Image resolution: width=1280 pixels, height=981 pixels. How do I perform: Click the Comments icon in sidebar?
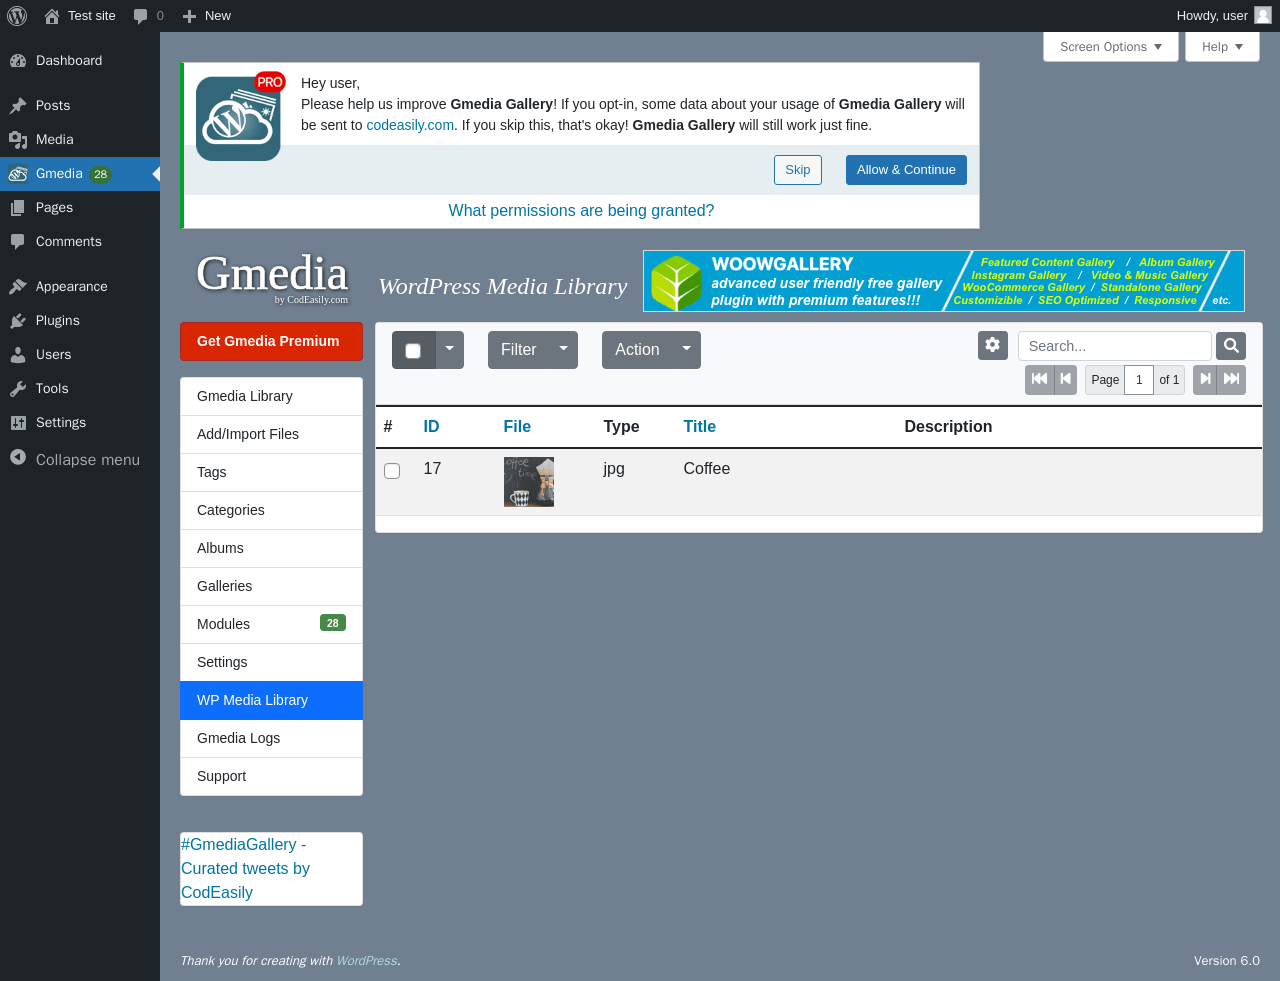coord(18,242)
